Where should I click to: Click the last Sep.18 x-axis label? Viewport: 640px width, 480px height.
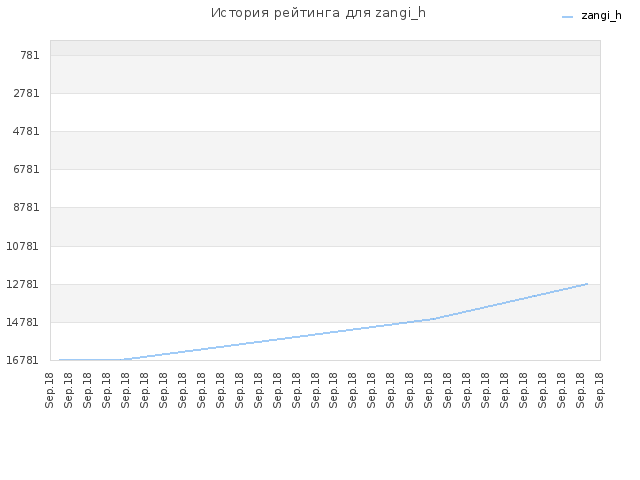tap(599, 390)
